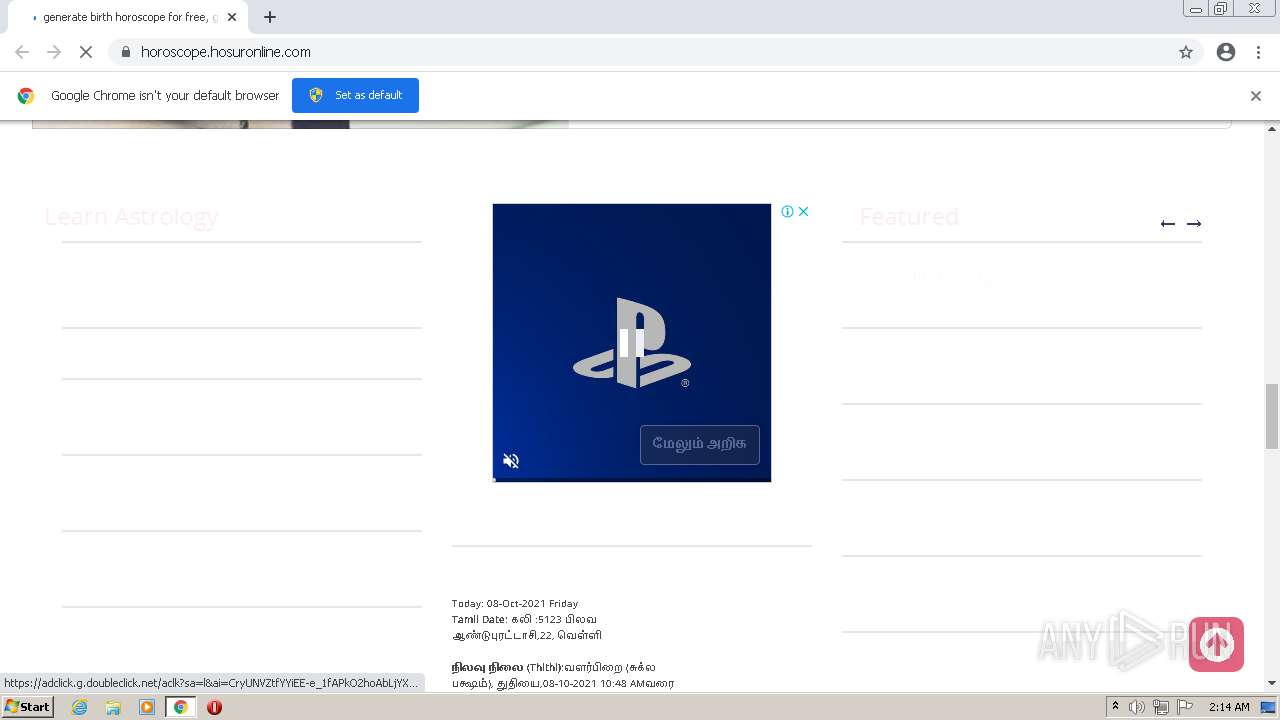The width and height of the screenshot is (1280, 720).
Task: Click the 2:14 AM clock
Action: coord(1229,707)
